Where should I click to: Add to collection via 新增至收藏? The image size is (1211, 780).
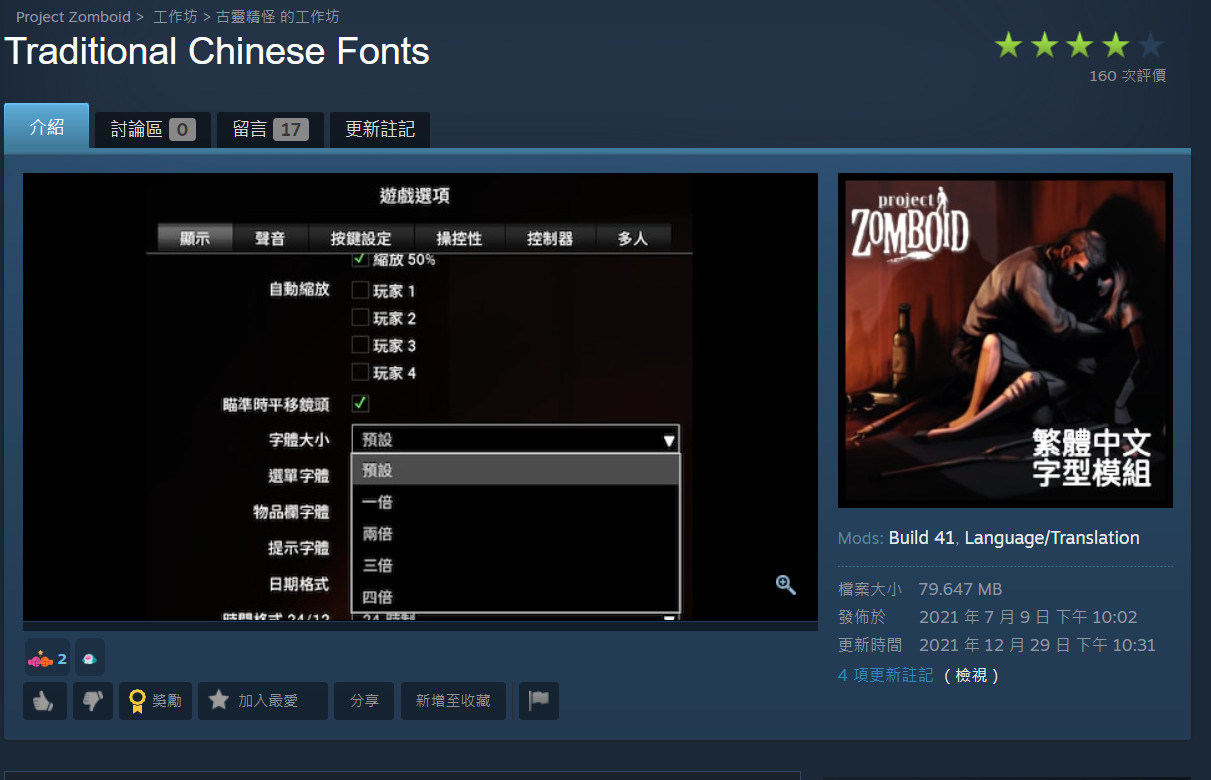(453, 701)
